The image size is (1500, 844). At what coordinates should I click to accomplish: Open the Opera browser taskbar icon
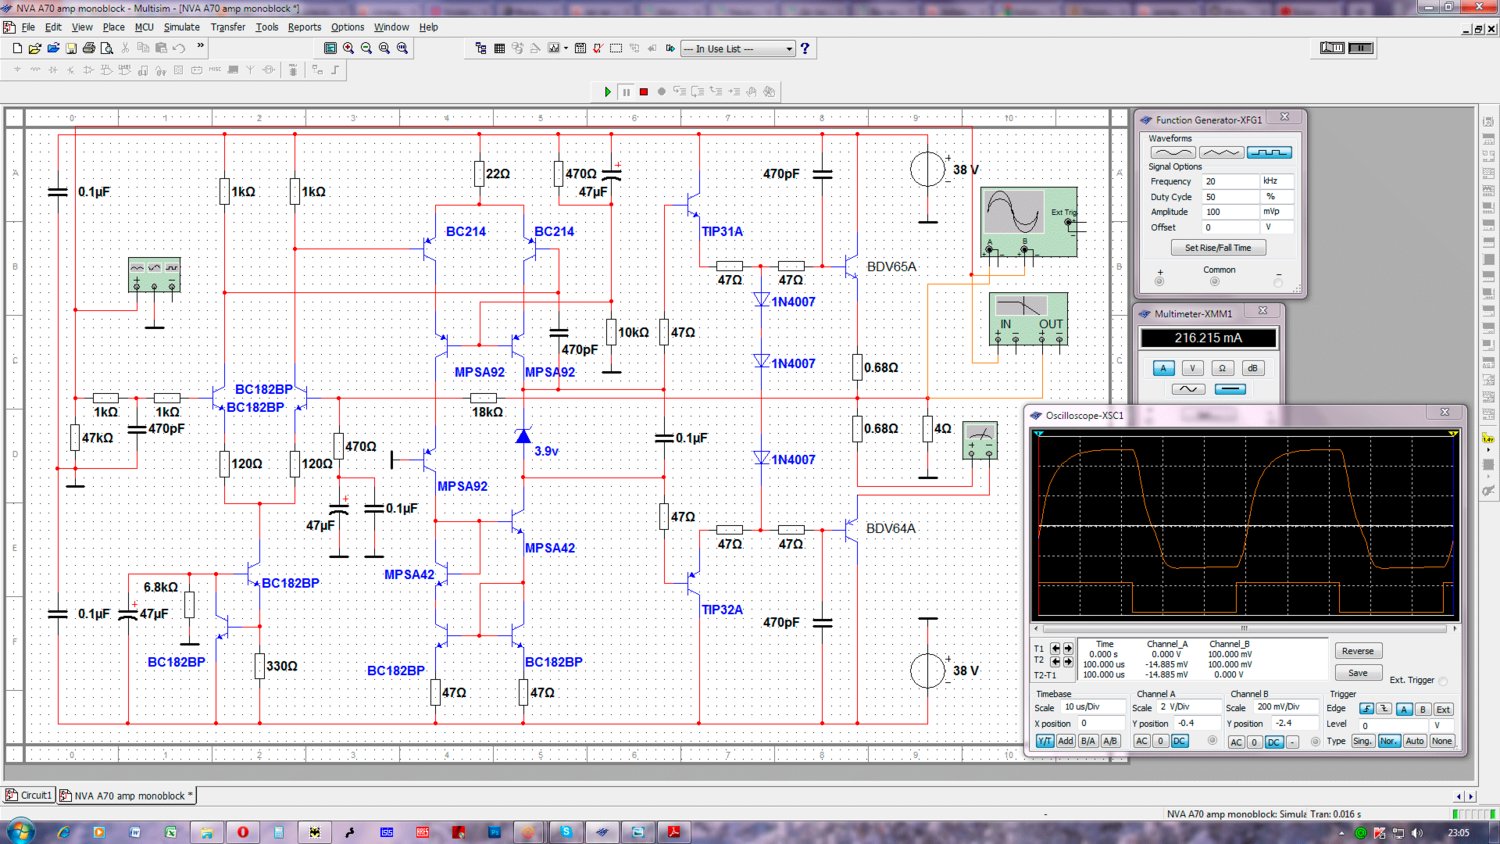tap(243, 832)
